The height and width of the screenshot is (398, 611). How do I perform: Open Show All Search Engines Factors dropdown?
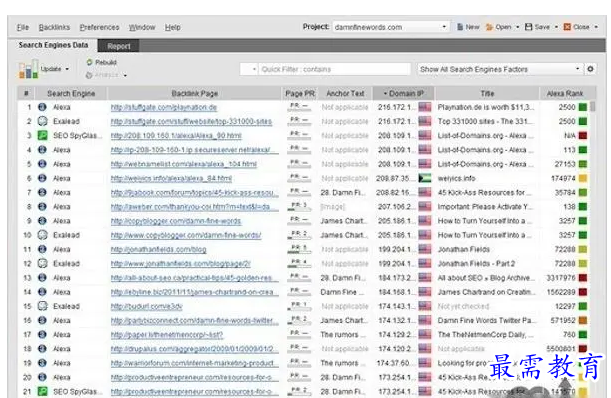click(x=500, y=69)
